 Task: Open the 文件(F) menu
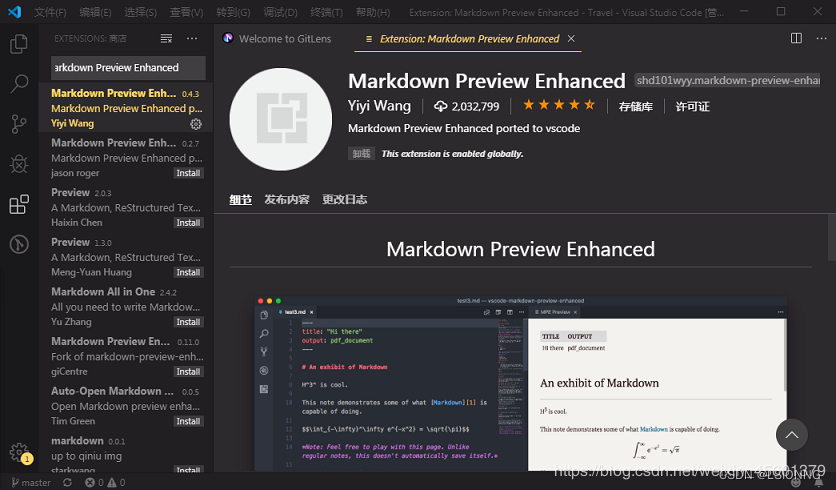(x=50, y=12)
